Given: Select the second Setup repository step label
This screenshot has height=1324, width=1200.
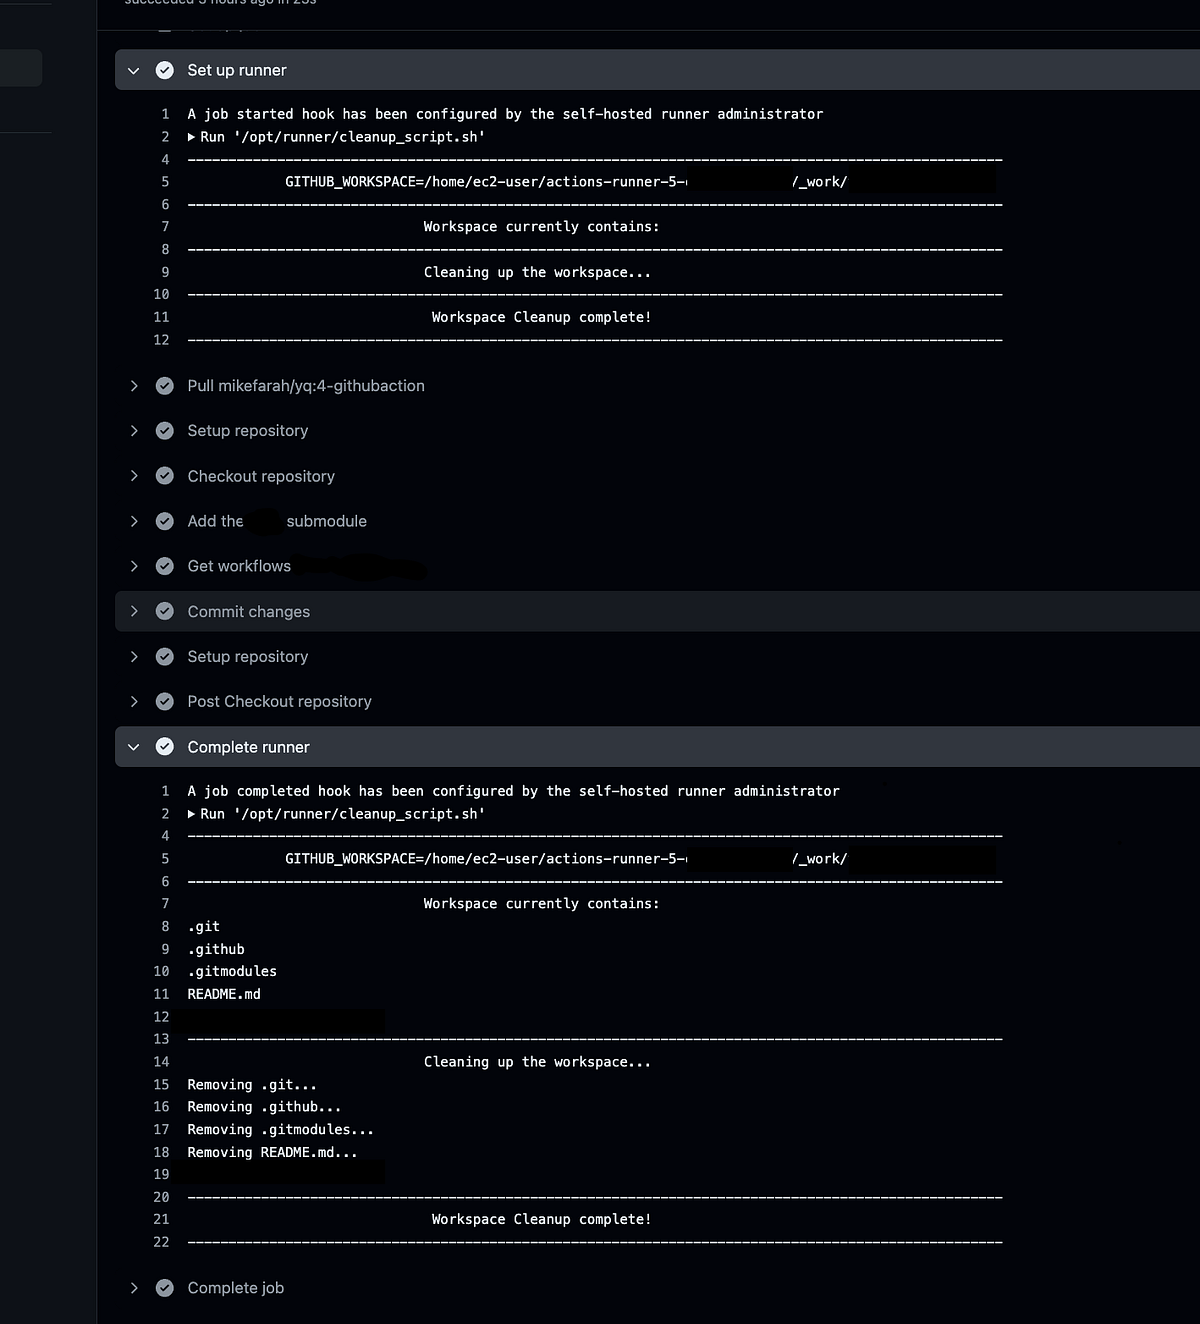Looking at the screenshot, I should click(x=247, y=656).
